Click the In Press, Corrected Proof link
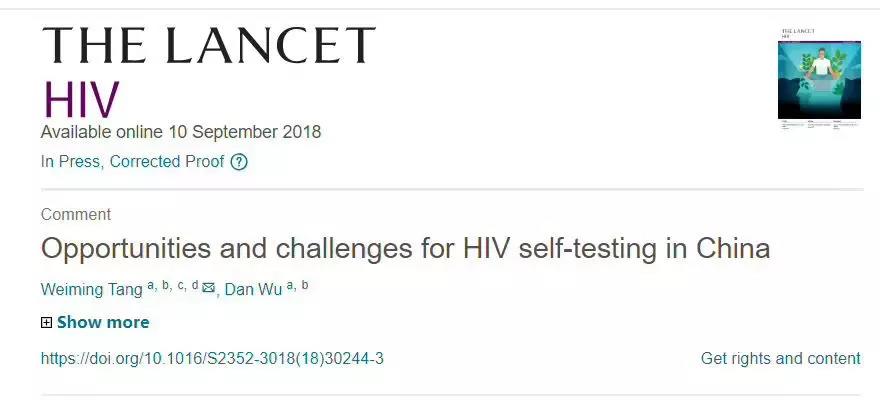The image size is (880, 400). [x=133, y=161]
